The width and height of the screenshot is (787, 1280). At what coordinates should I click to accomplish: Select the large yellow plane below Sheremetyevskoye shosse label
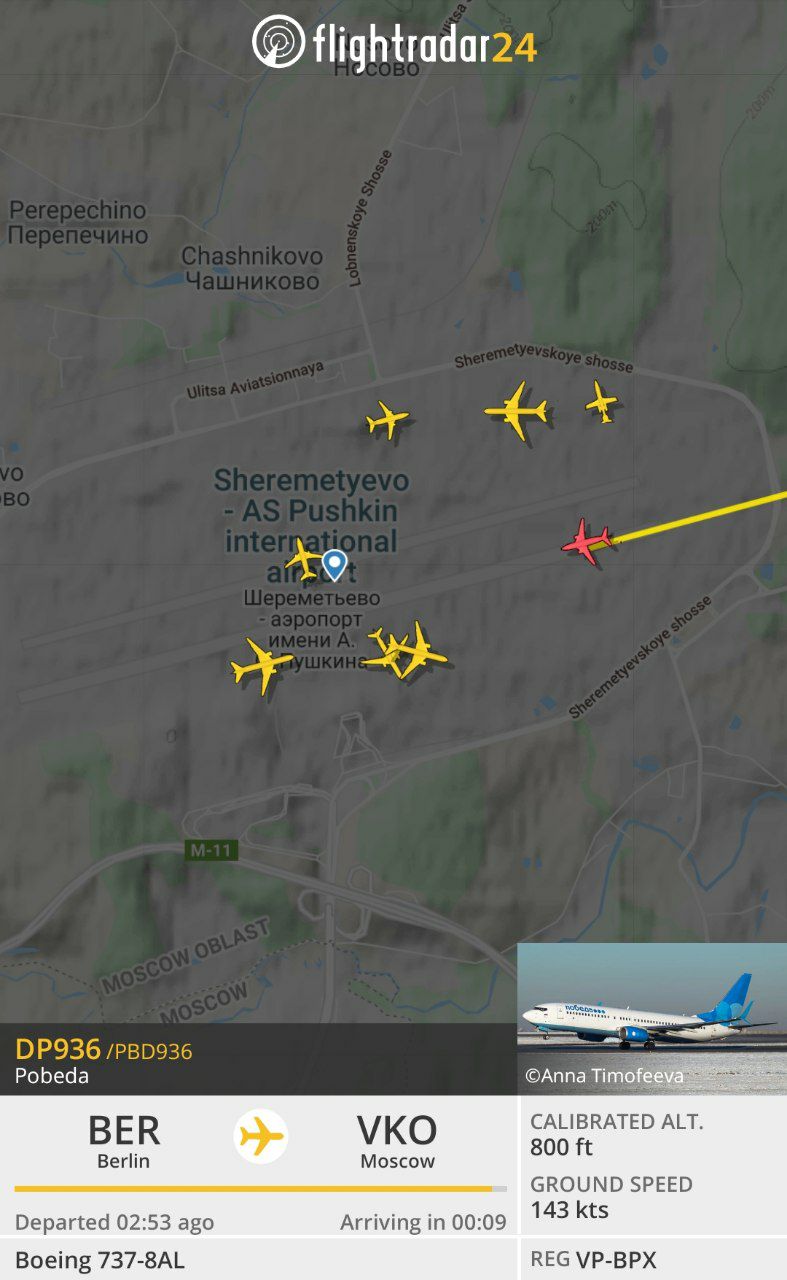click(x=517, y=410)
